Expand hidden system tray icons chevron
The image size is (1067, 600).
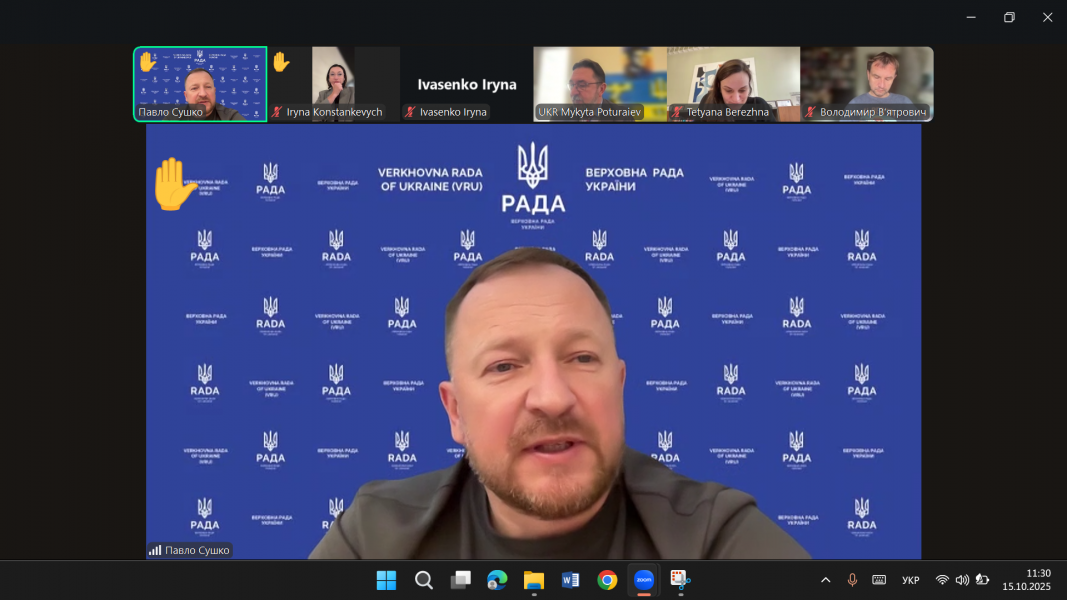pyautogui.click(x=825, y=580)
